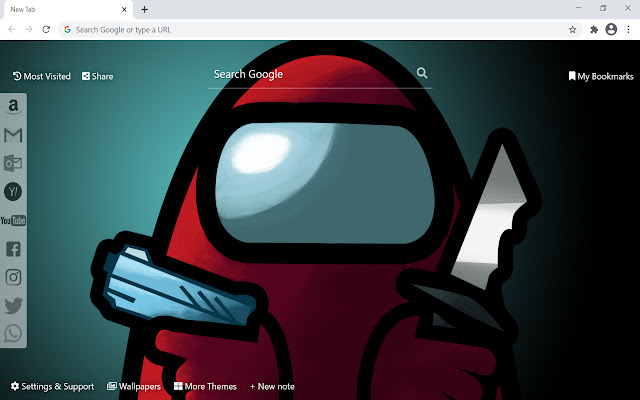Bookmark this tab with the star icon

click(x=573, y=29)
